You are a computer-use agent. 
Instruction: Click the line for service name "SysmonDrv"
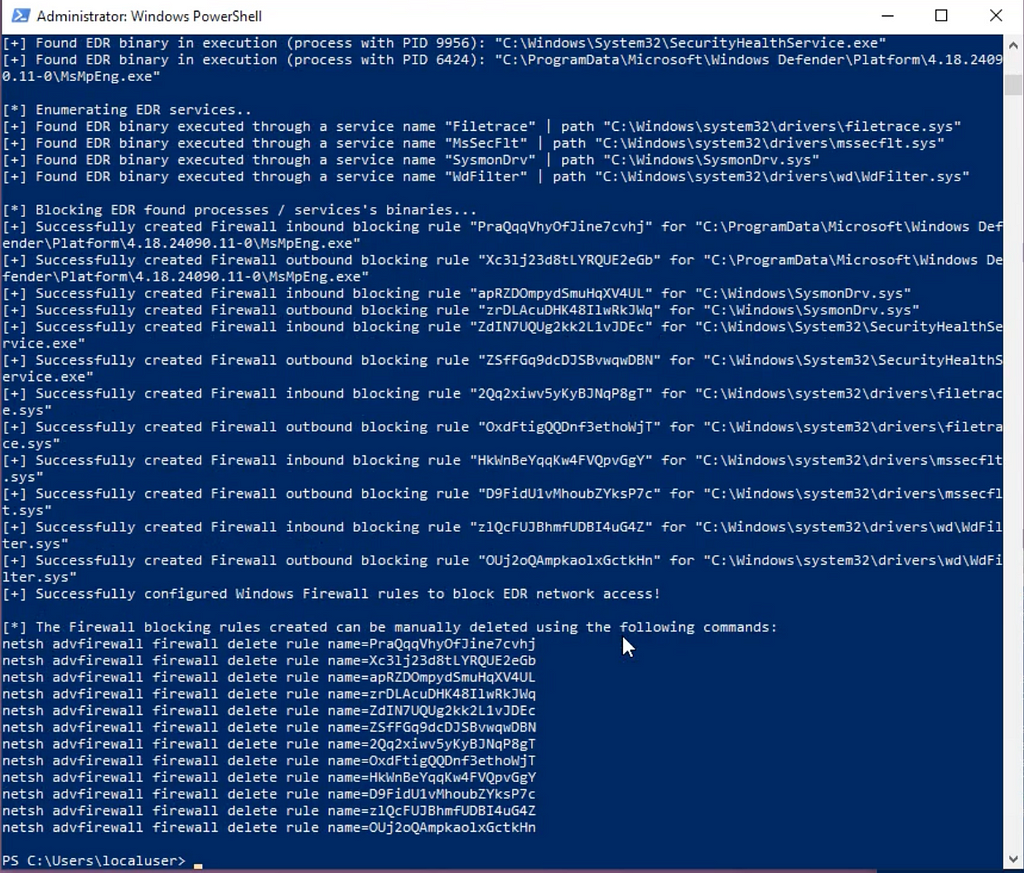click(410, 160)
